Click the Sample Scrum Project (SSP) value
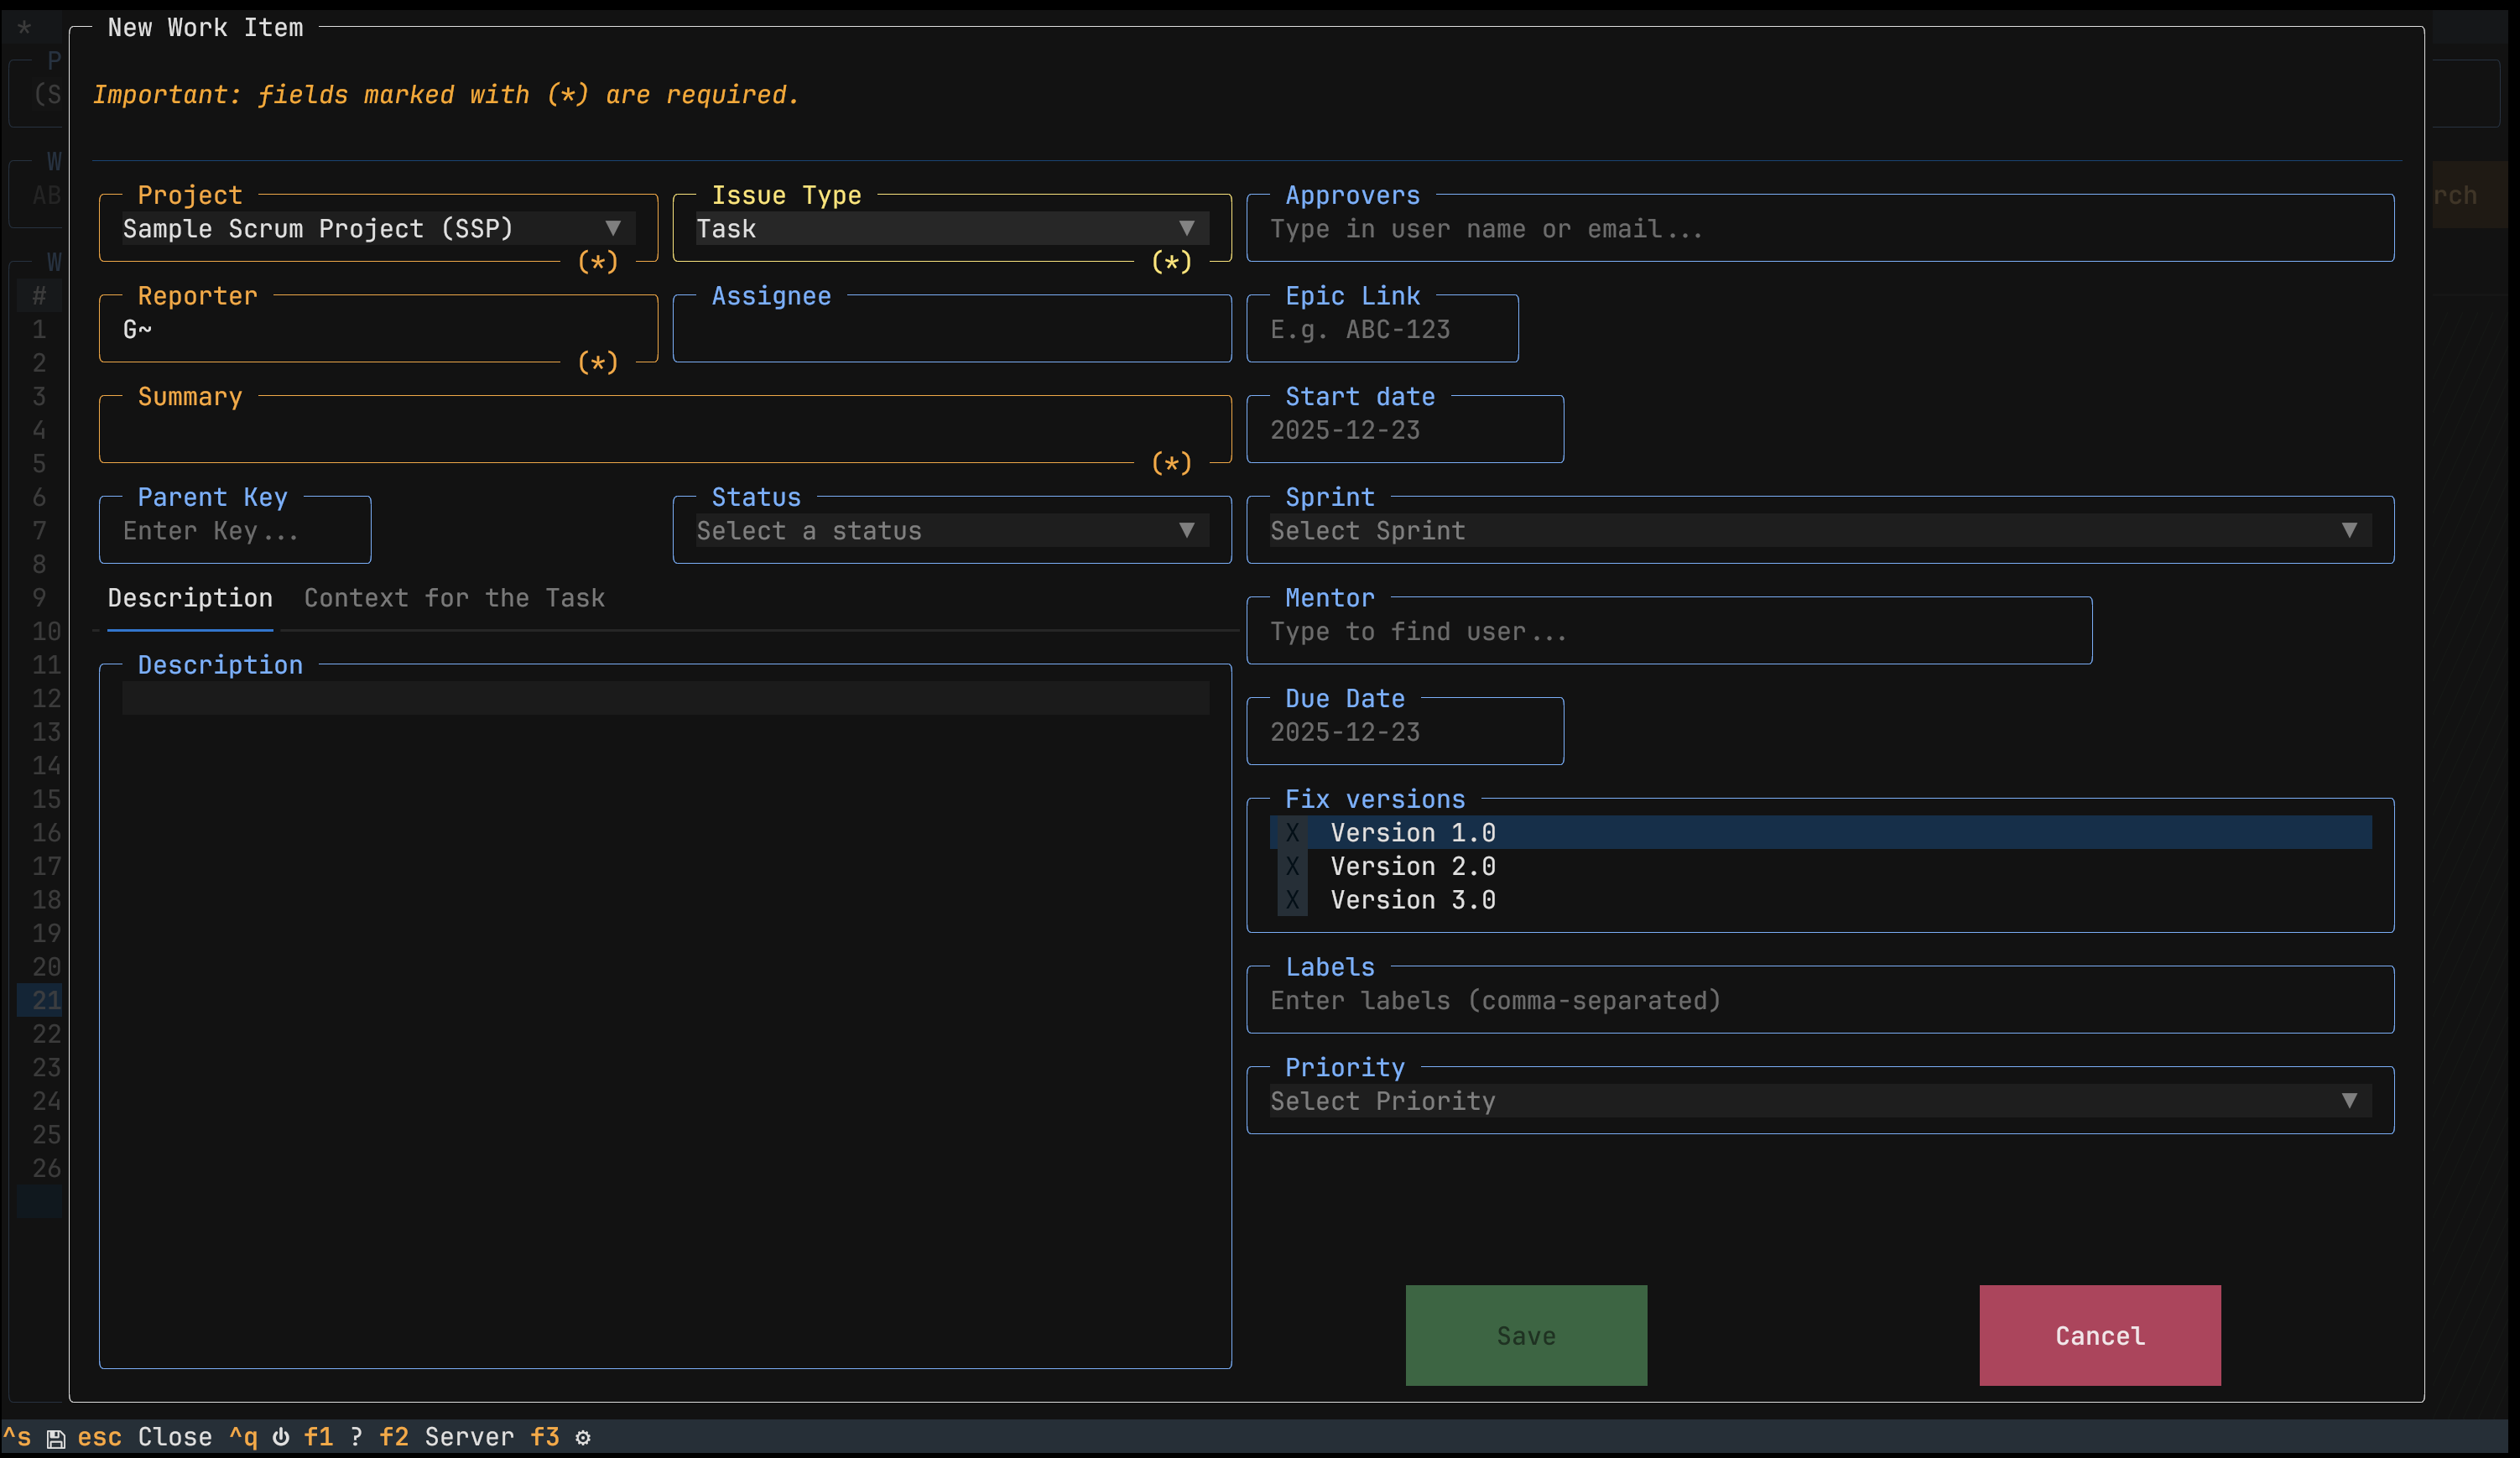The width and height of the screenshot is (2520, 1458). click(318, 229)
